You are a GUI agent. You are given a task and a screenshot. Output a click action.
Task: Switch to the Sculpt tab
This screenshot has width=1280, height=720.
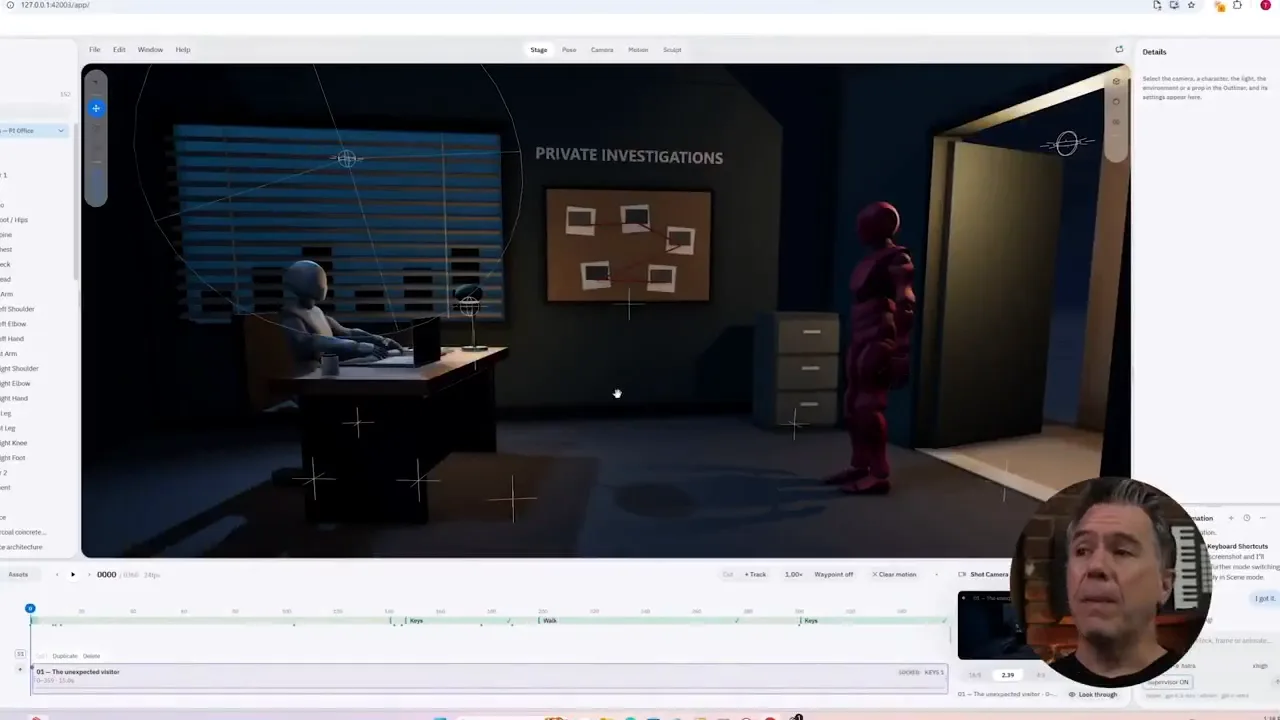672,49
